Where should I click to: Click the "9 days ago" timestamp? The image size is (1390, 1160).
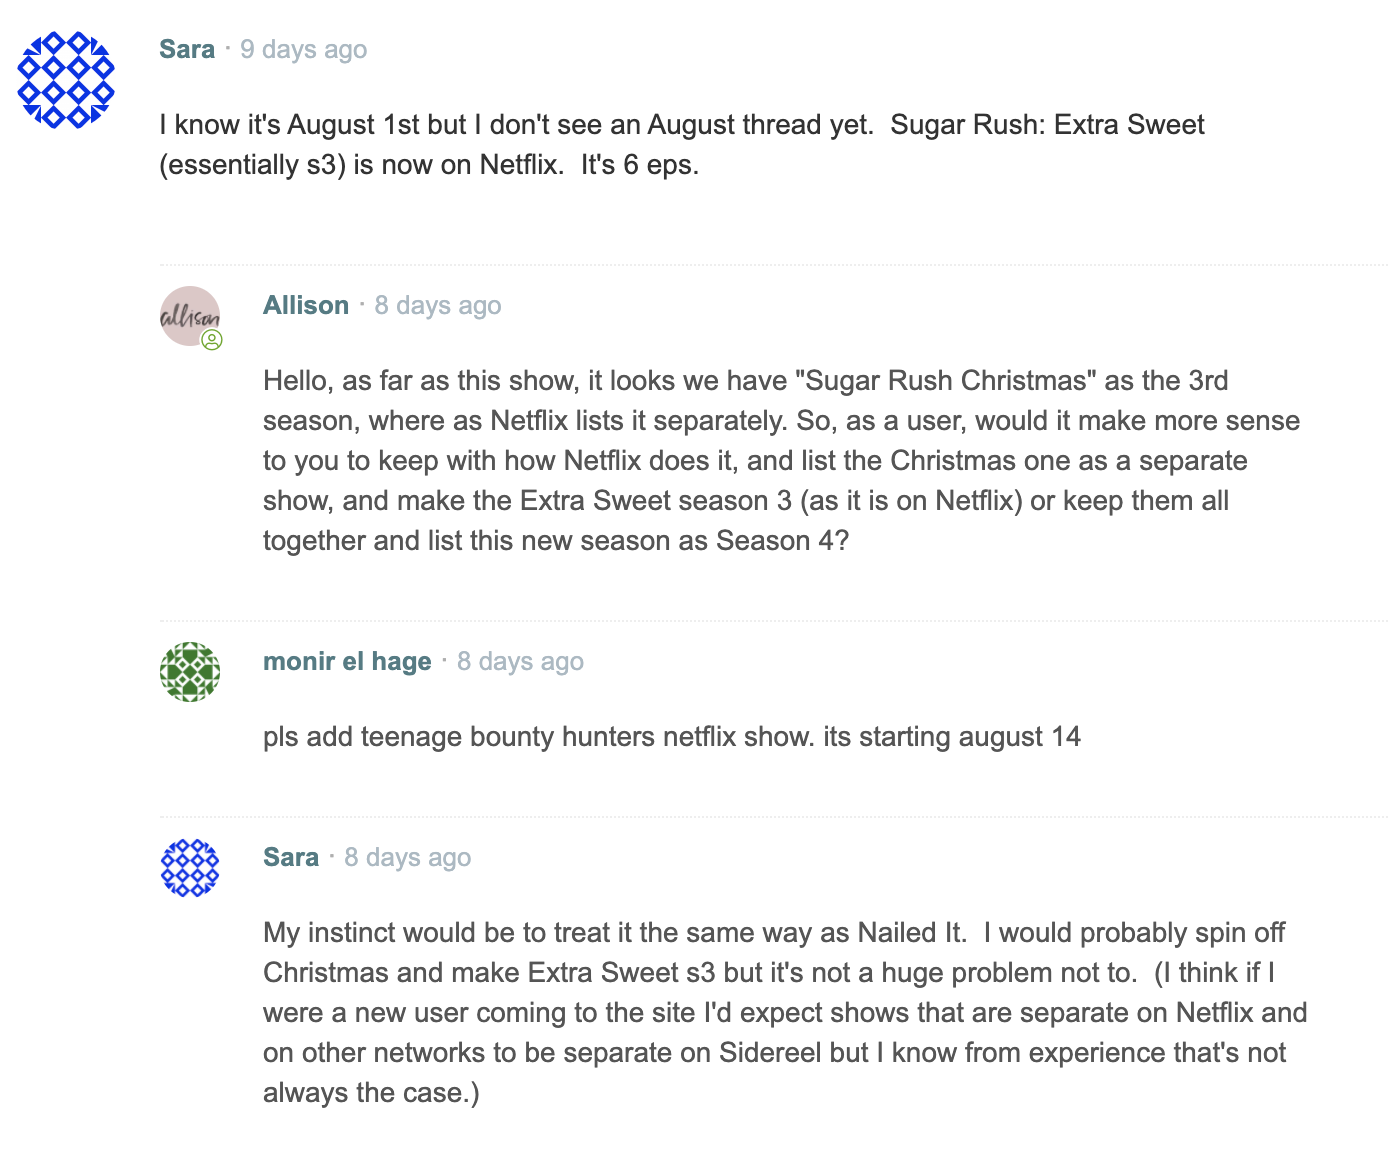coord(304,49)
